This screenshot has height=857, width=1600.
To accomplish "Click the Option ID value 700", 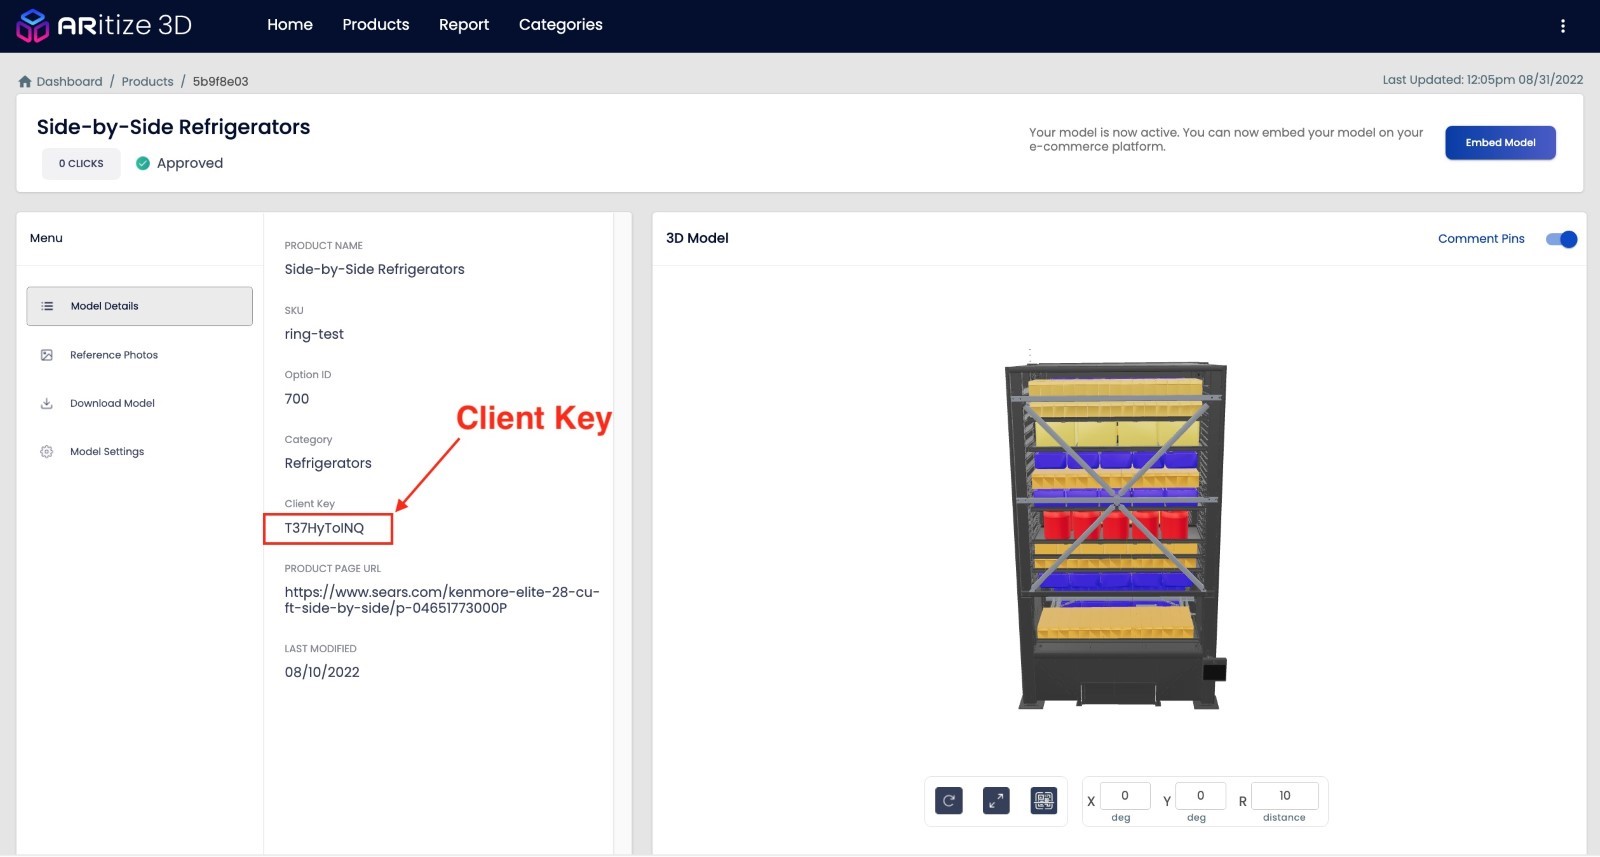I will [297, 399].
